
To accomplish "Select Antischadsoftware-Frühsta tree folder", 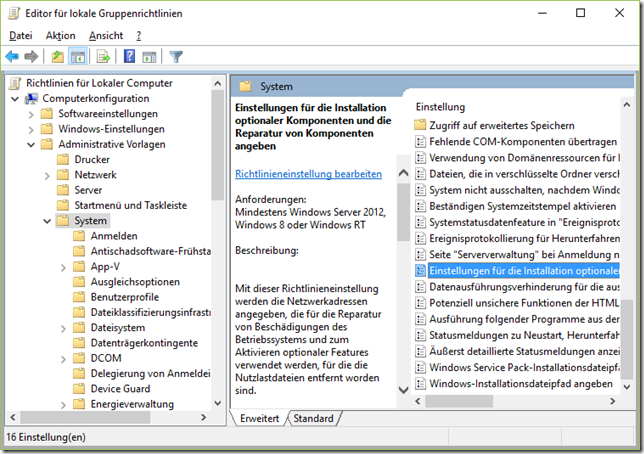I will coord(150,251).
